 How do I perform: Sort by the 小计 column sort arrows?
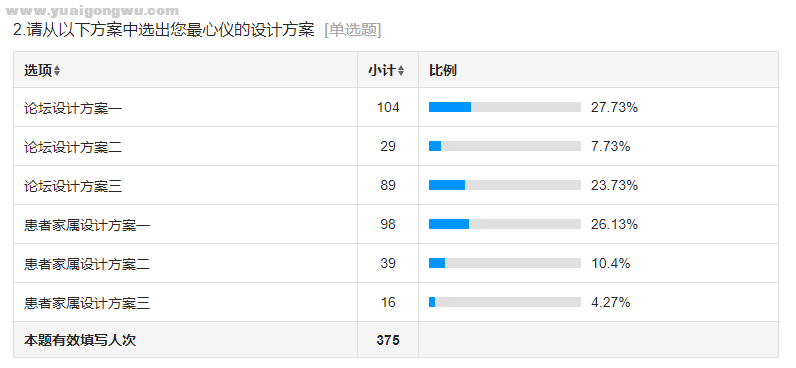tap(401, 71)
